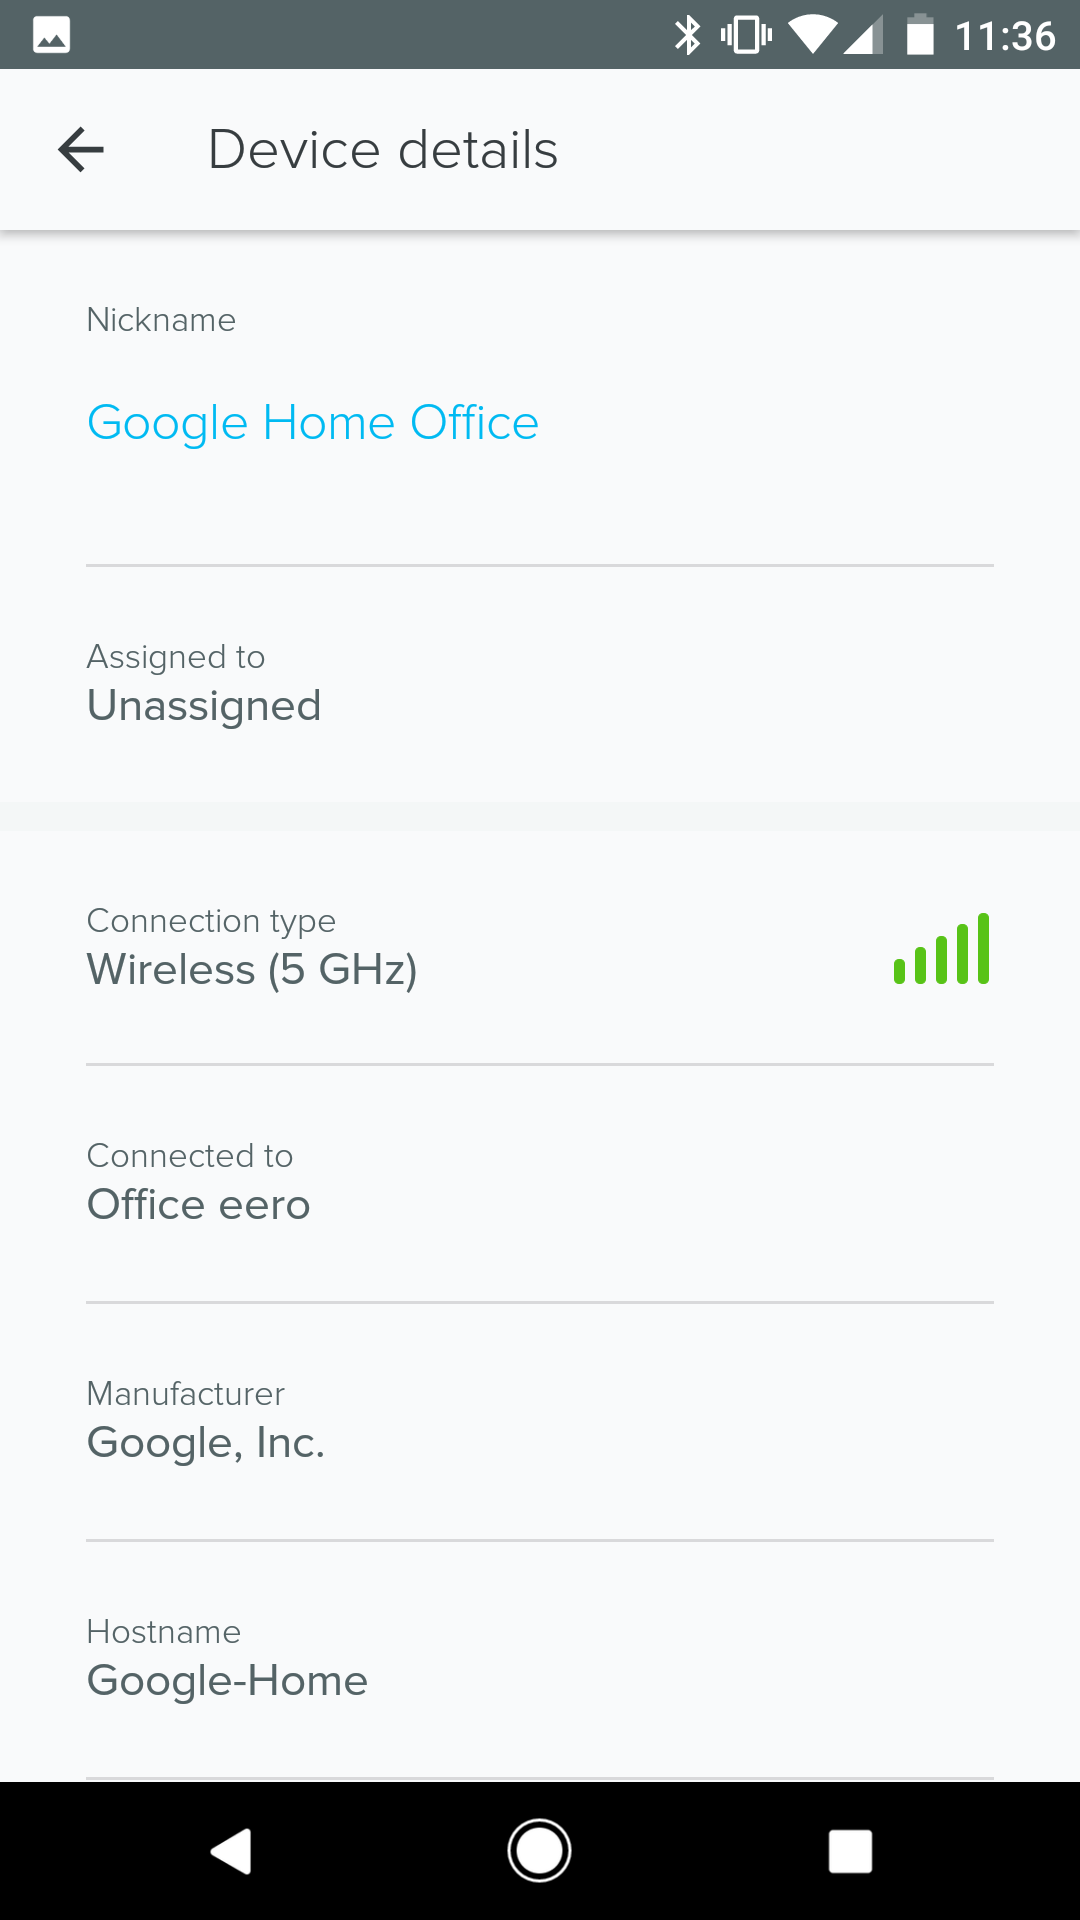Tap the Device details title
The image size is (1080, 1920).
pos(383,150)
